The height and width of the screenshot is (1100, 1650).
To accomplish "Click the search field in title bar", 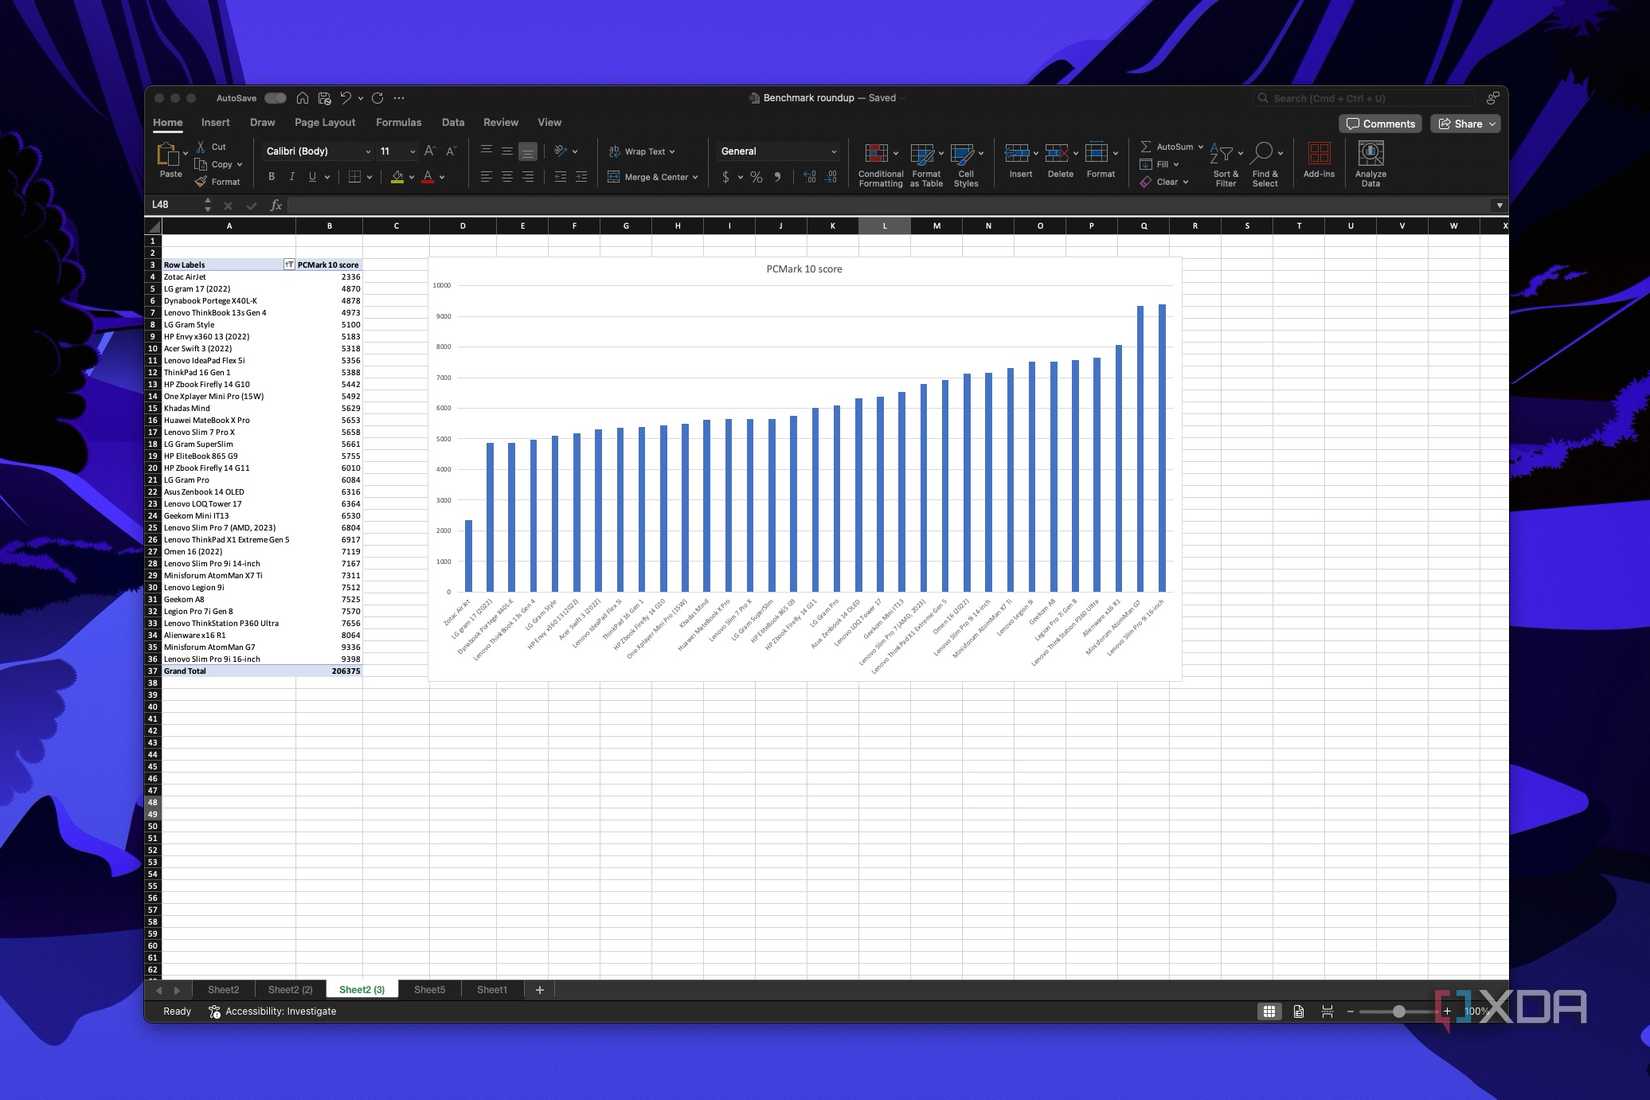I will [x=1364, y=98].
